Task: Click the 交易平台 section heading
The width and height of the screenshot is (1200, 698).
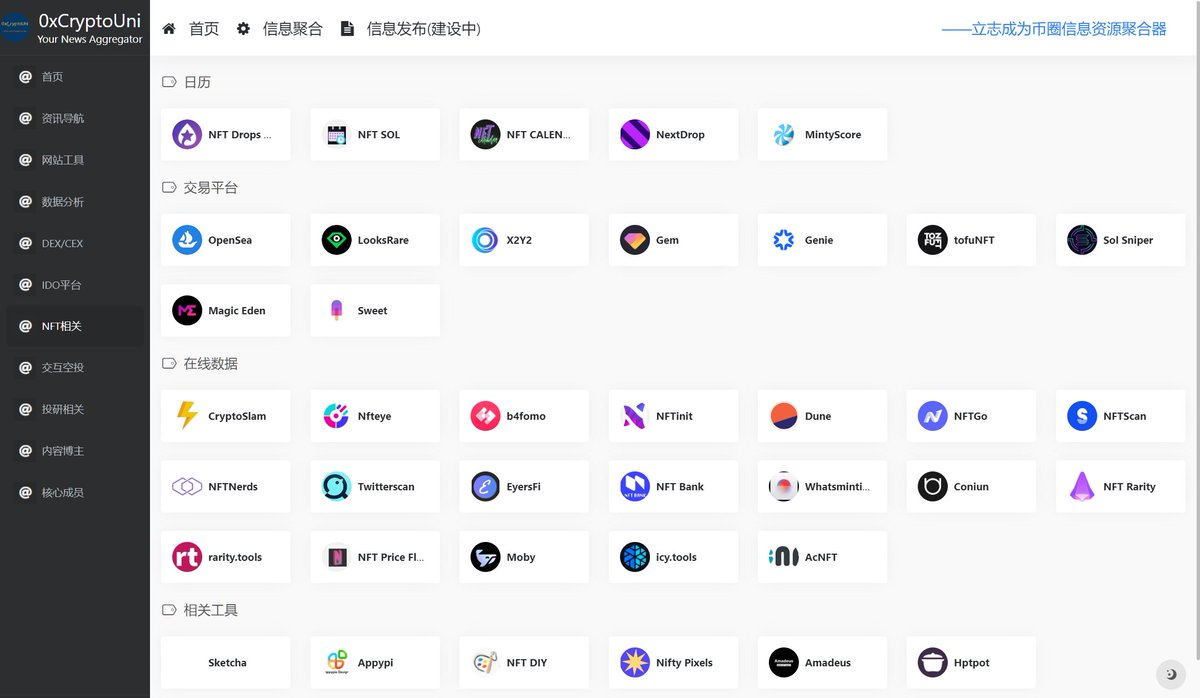Action: (x=210, y=187)
